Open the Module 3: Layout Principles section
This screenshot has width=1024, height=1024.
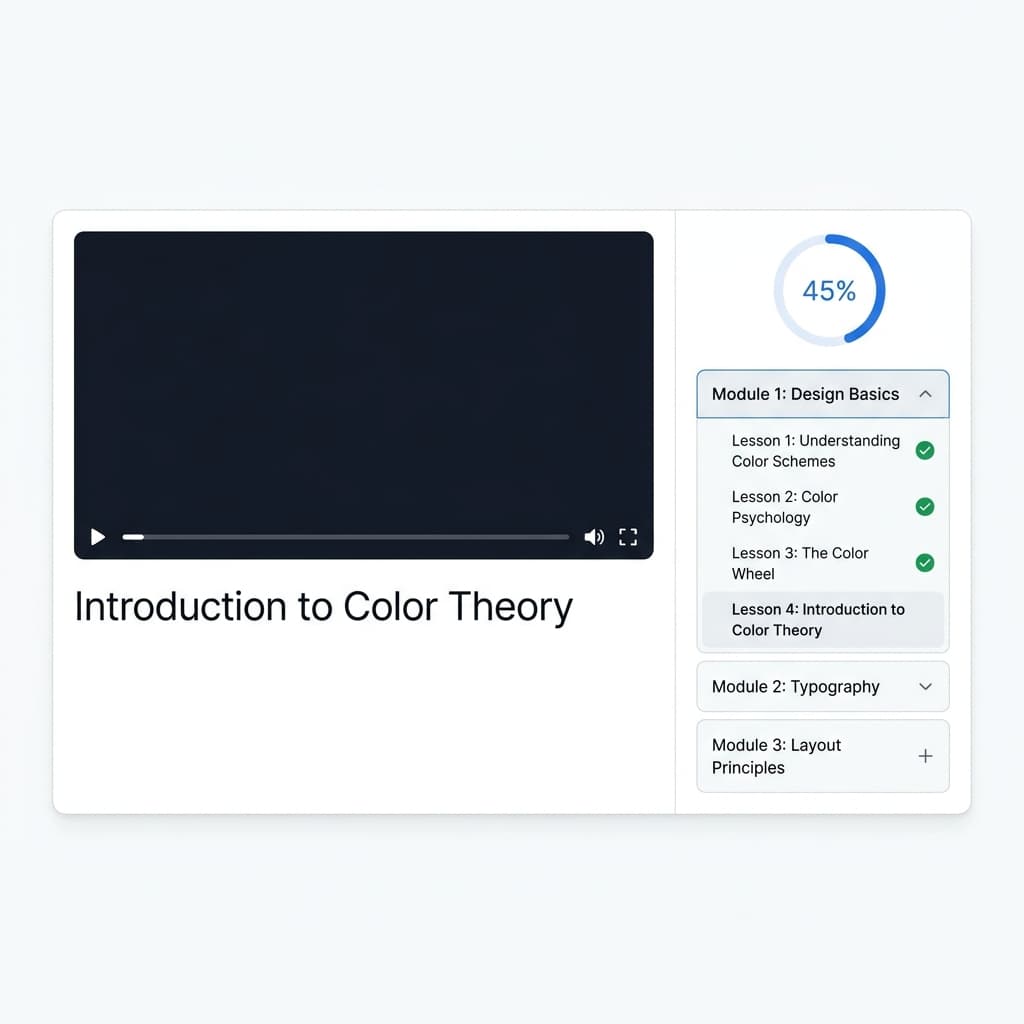(x=823, y=756)
